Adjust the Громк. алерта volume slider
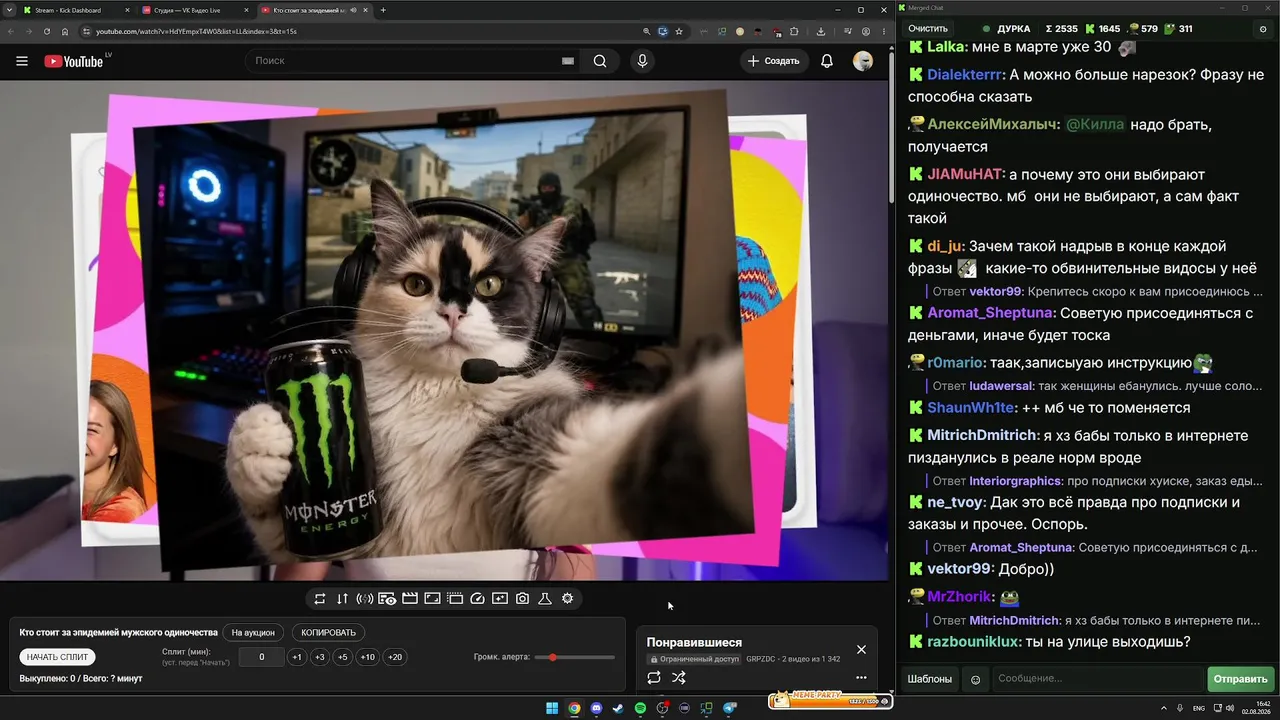Screen dimensions: 1280x720 575,657
